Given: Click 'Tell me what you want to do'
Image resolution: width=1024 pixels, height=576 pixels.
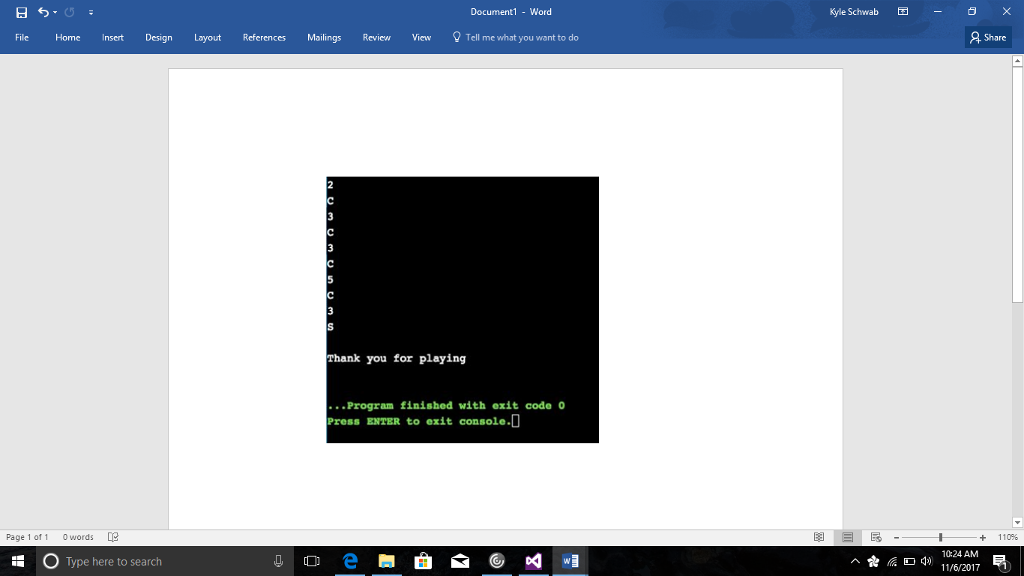Looking at the screenshot, I should [x=515, y=37].
